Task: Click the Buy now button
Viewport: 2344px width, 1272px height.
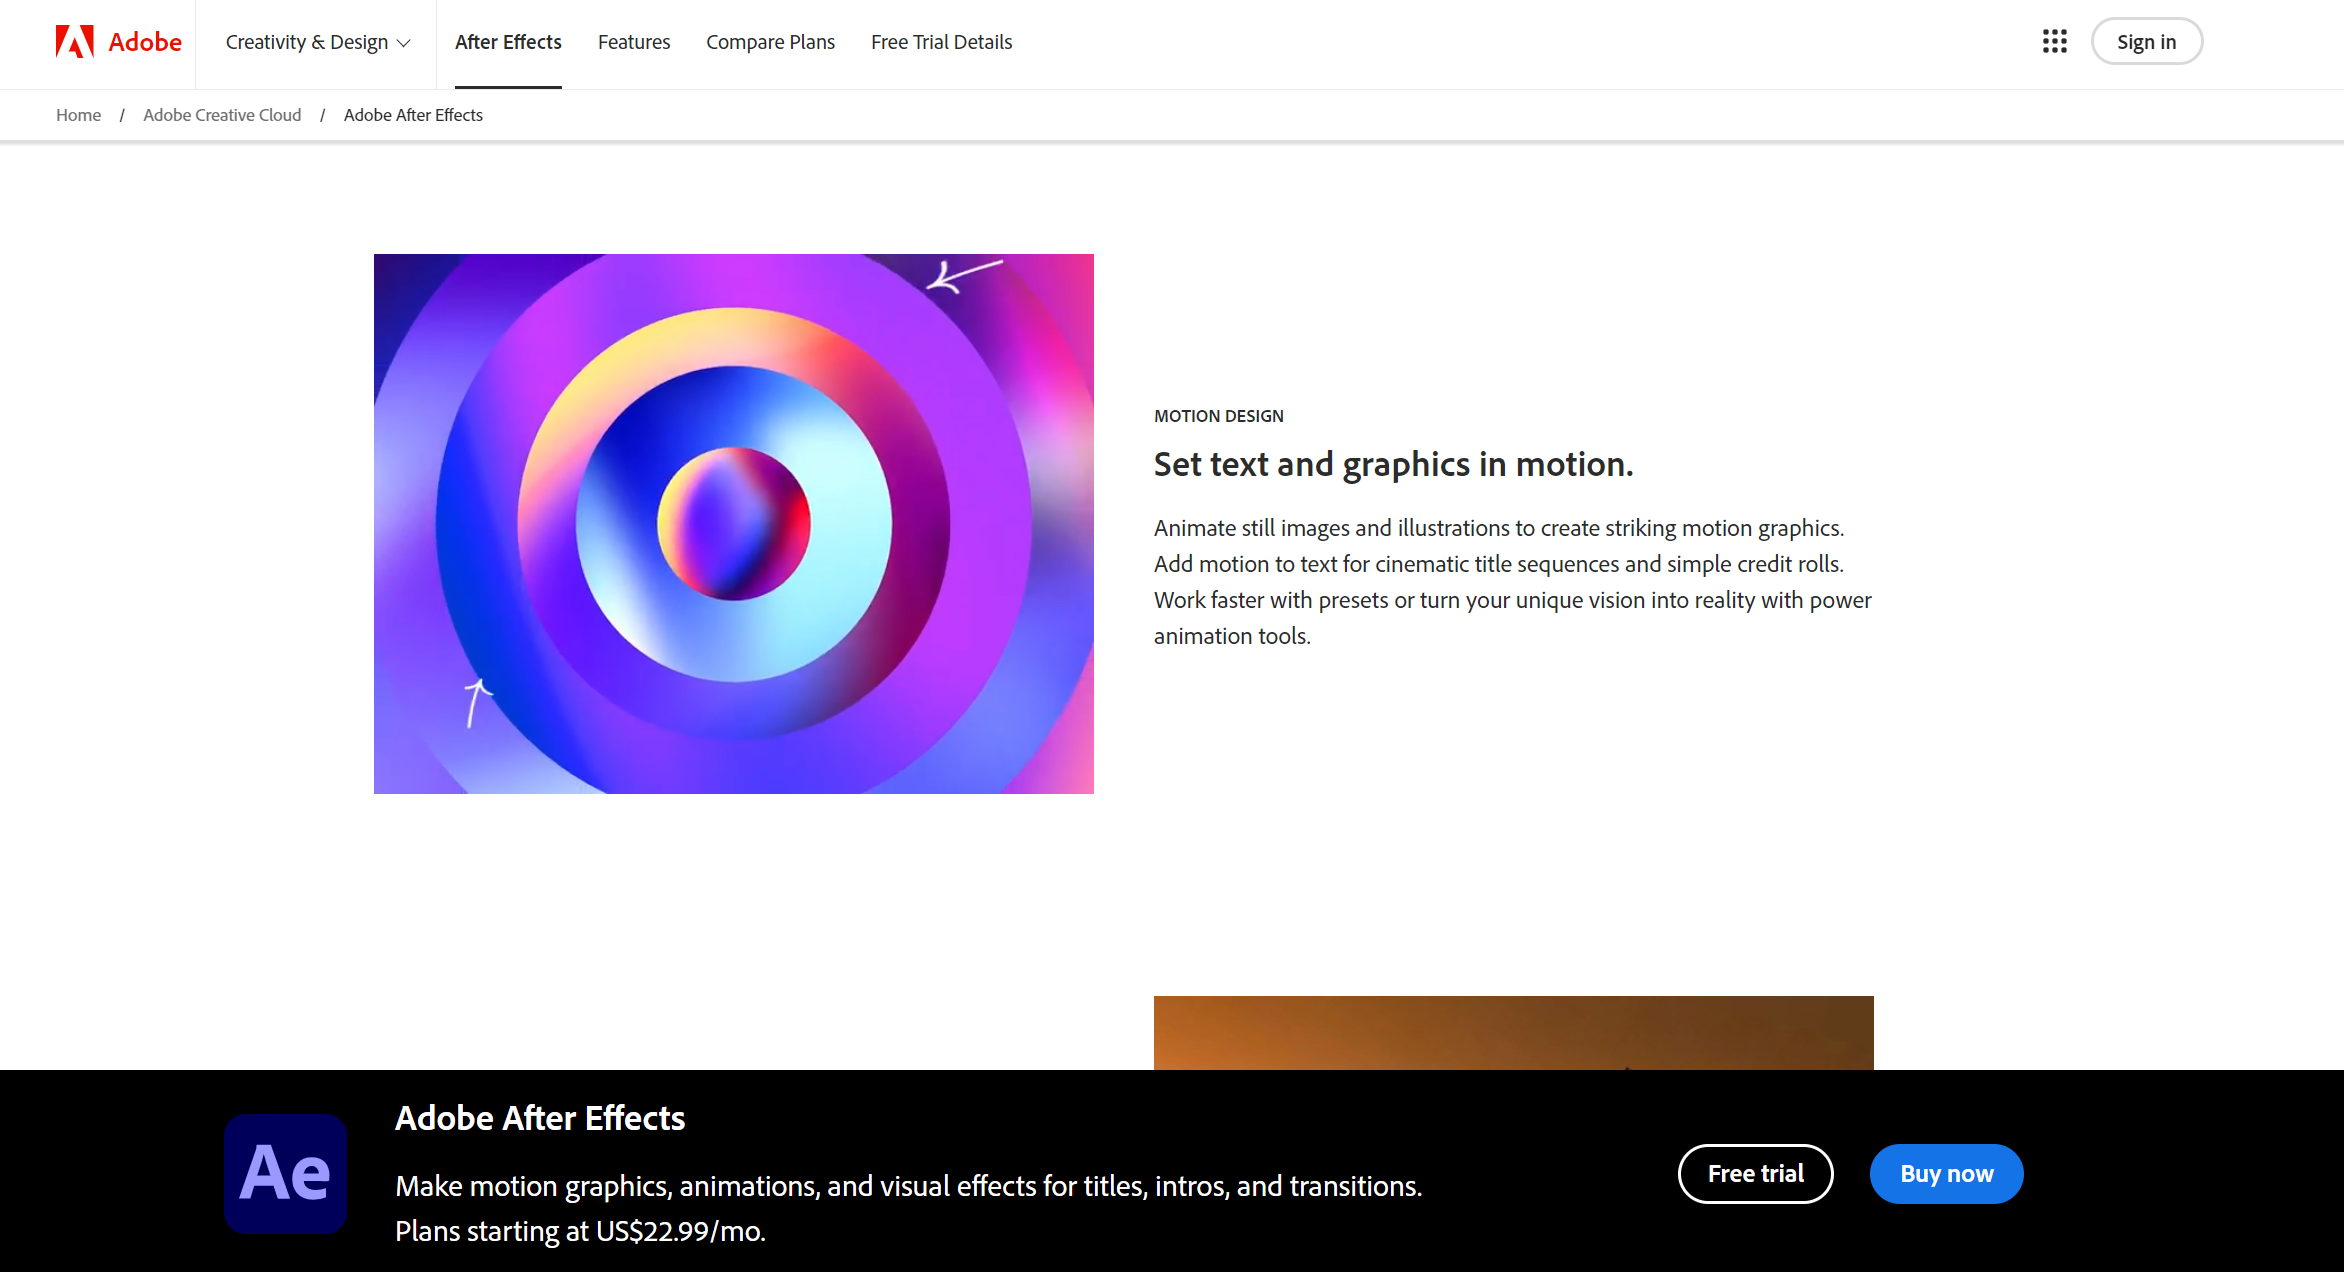Action: coord(1947,1173)
